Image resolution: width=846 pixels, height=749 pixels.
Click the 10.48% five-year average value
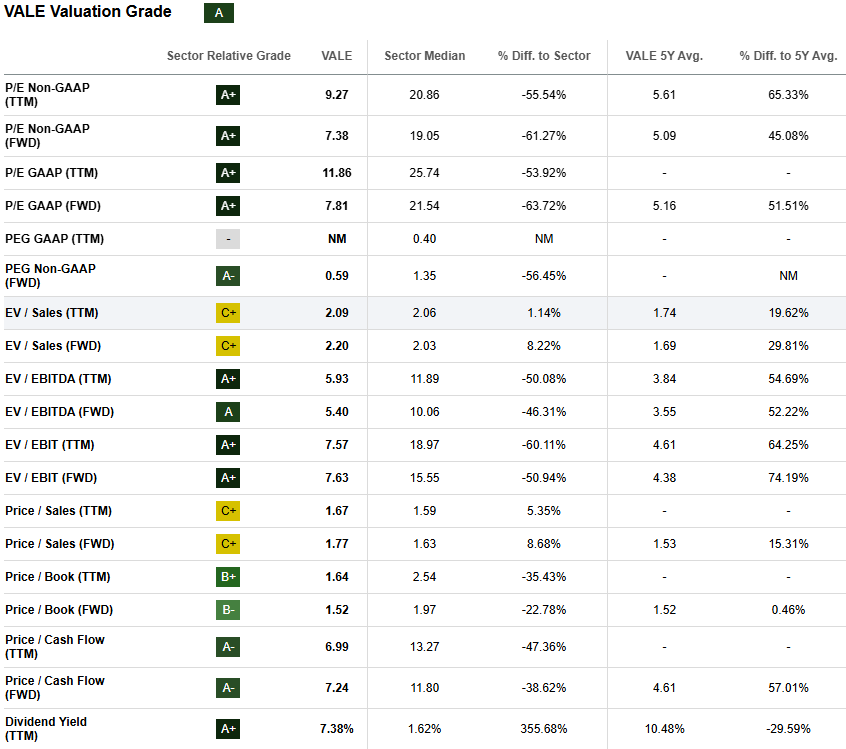[664, 729]
